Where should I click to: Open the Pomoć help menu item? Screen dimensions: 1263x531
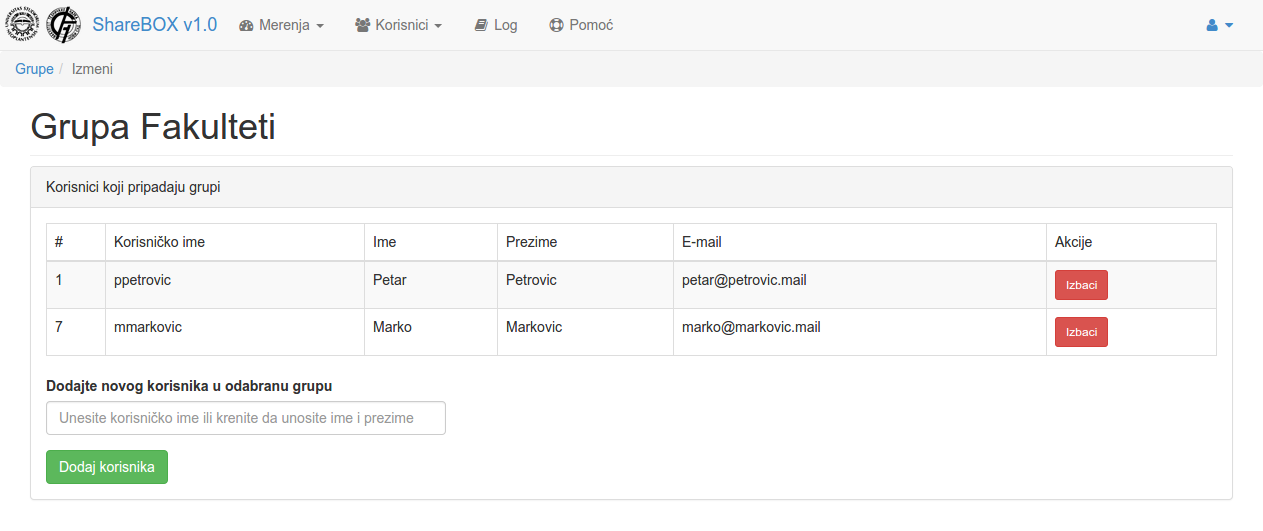tap(591, 26)
